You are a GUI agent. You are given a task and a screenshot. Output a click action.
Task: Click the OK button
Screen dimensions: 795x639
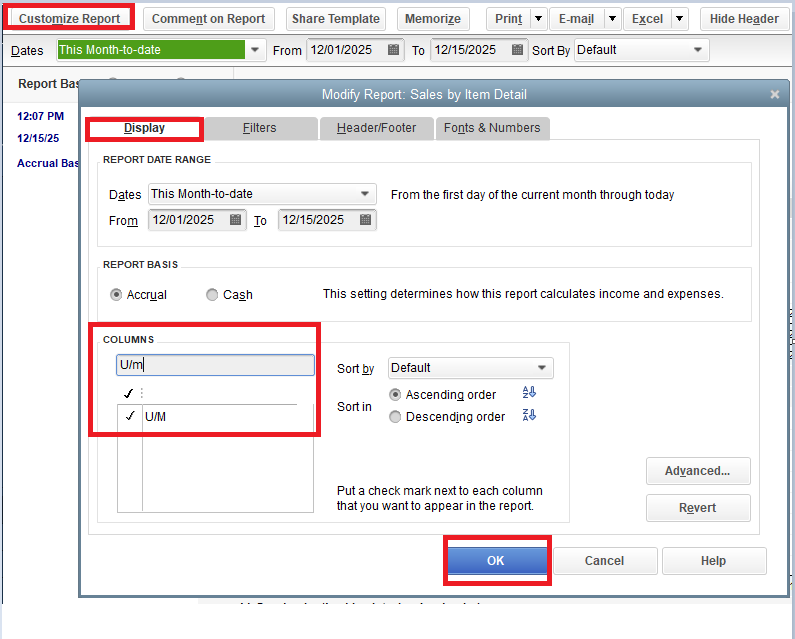(x=496, y=561)
